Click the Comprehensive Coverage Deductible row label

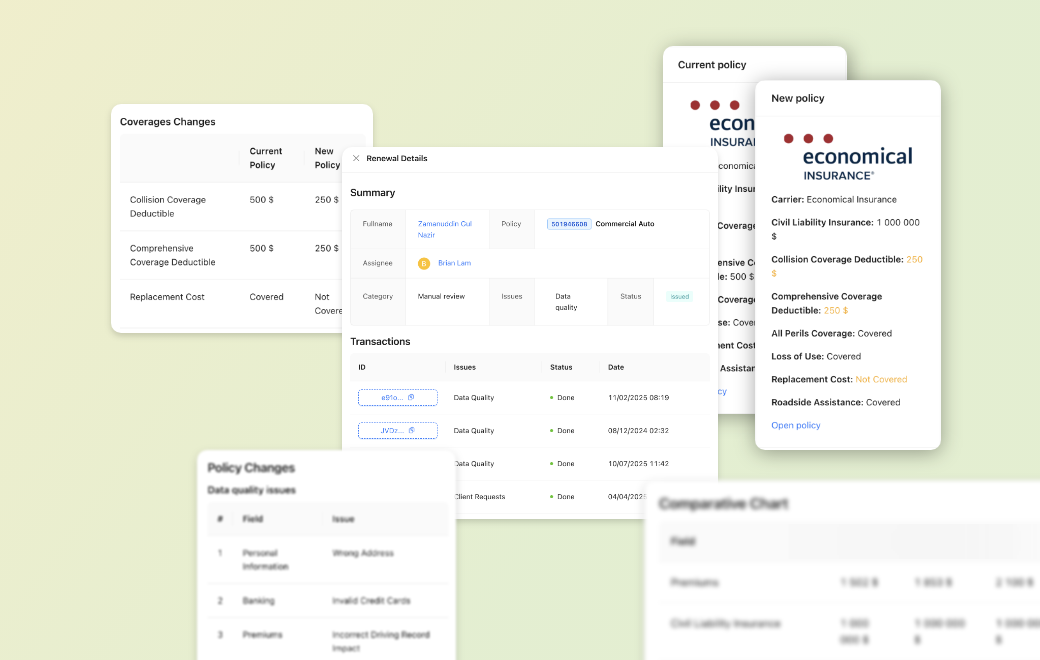pos(172,255)
